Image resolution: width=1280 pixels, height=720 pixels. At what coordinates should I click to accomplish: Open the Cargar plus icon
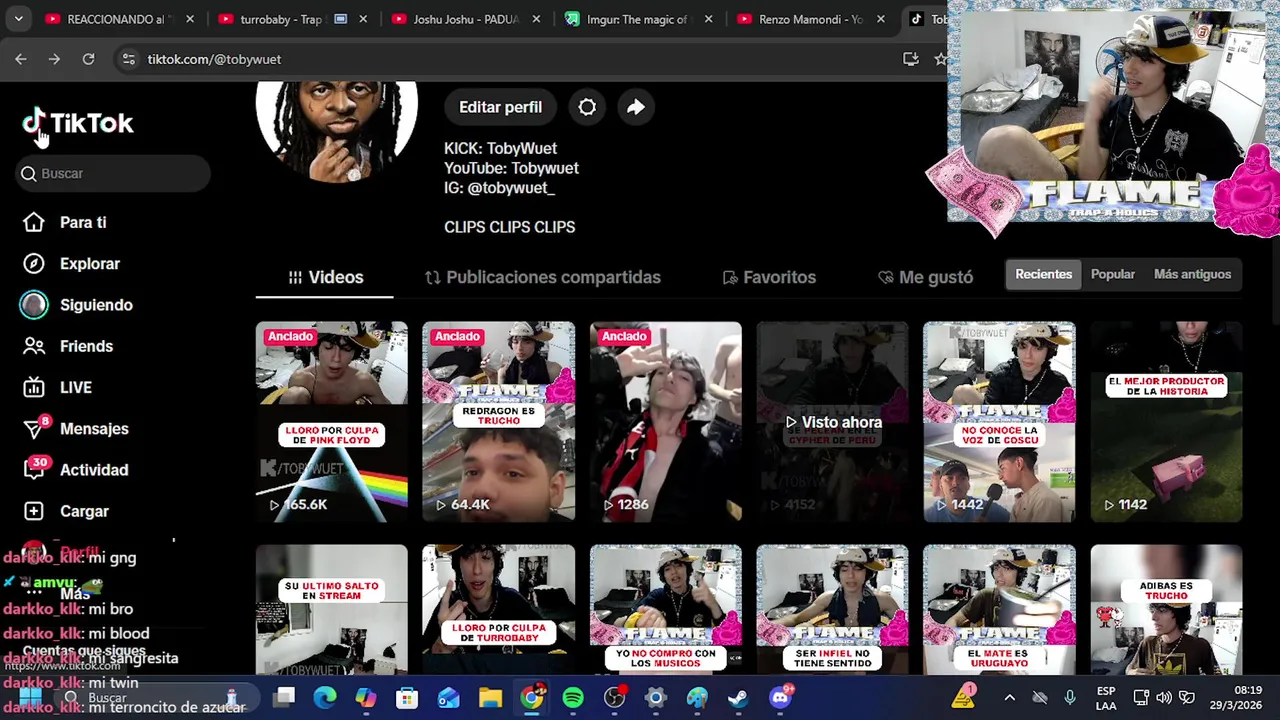tap(34, 511)
